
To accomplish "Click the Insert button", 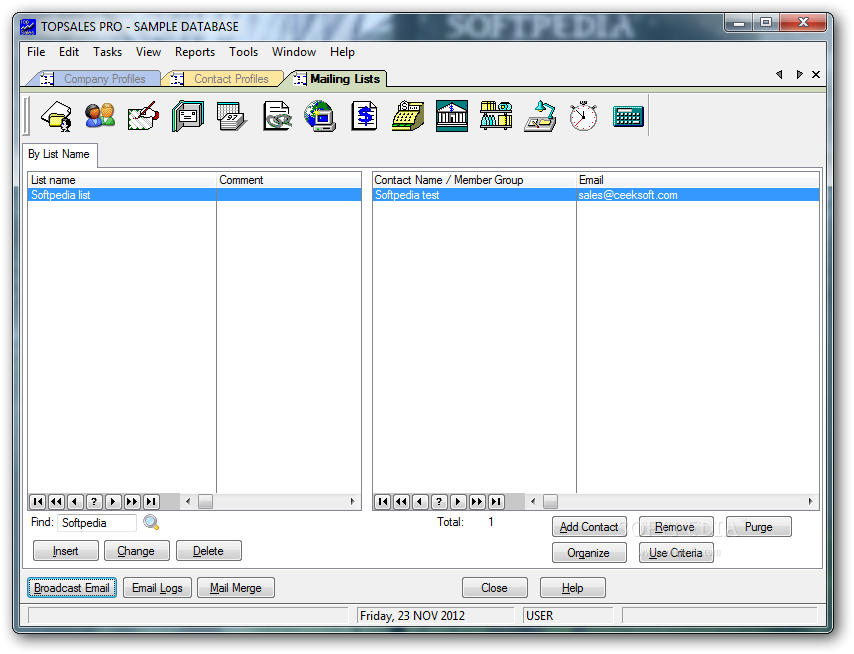I will point(66,551).
